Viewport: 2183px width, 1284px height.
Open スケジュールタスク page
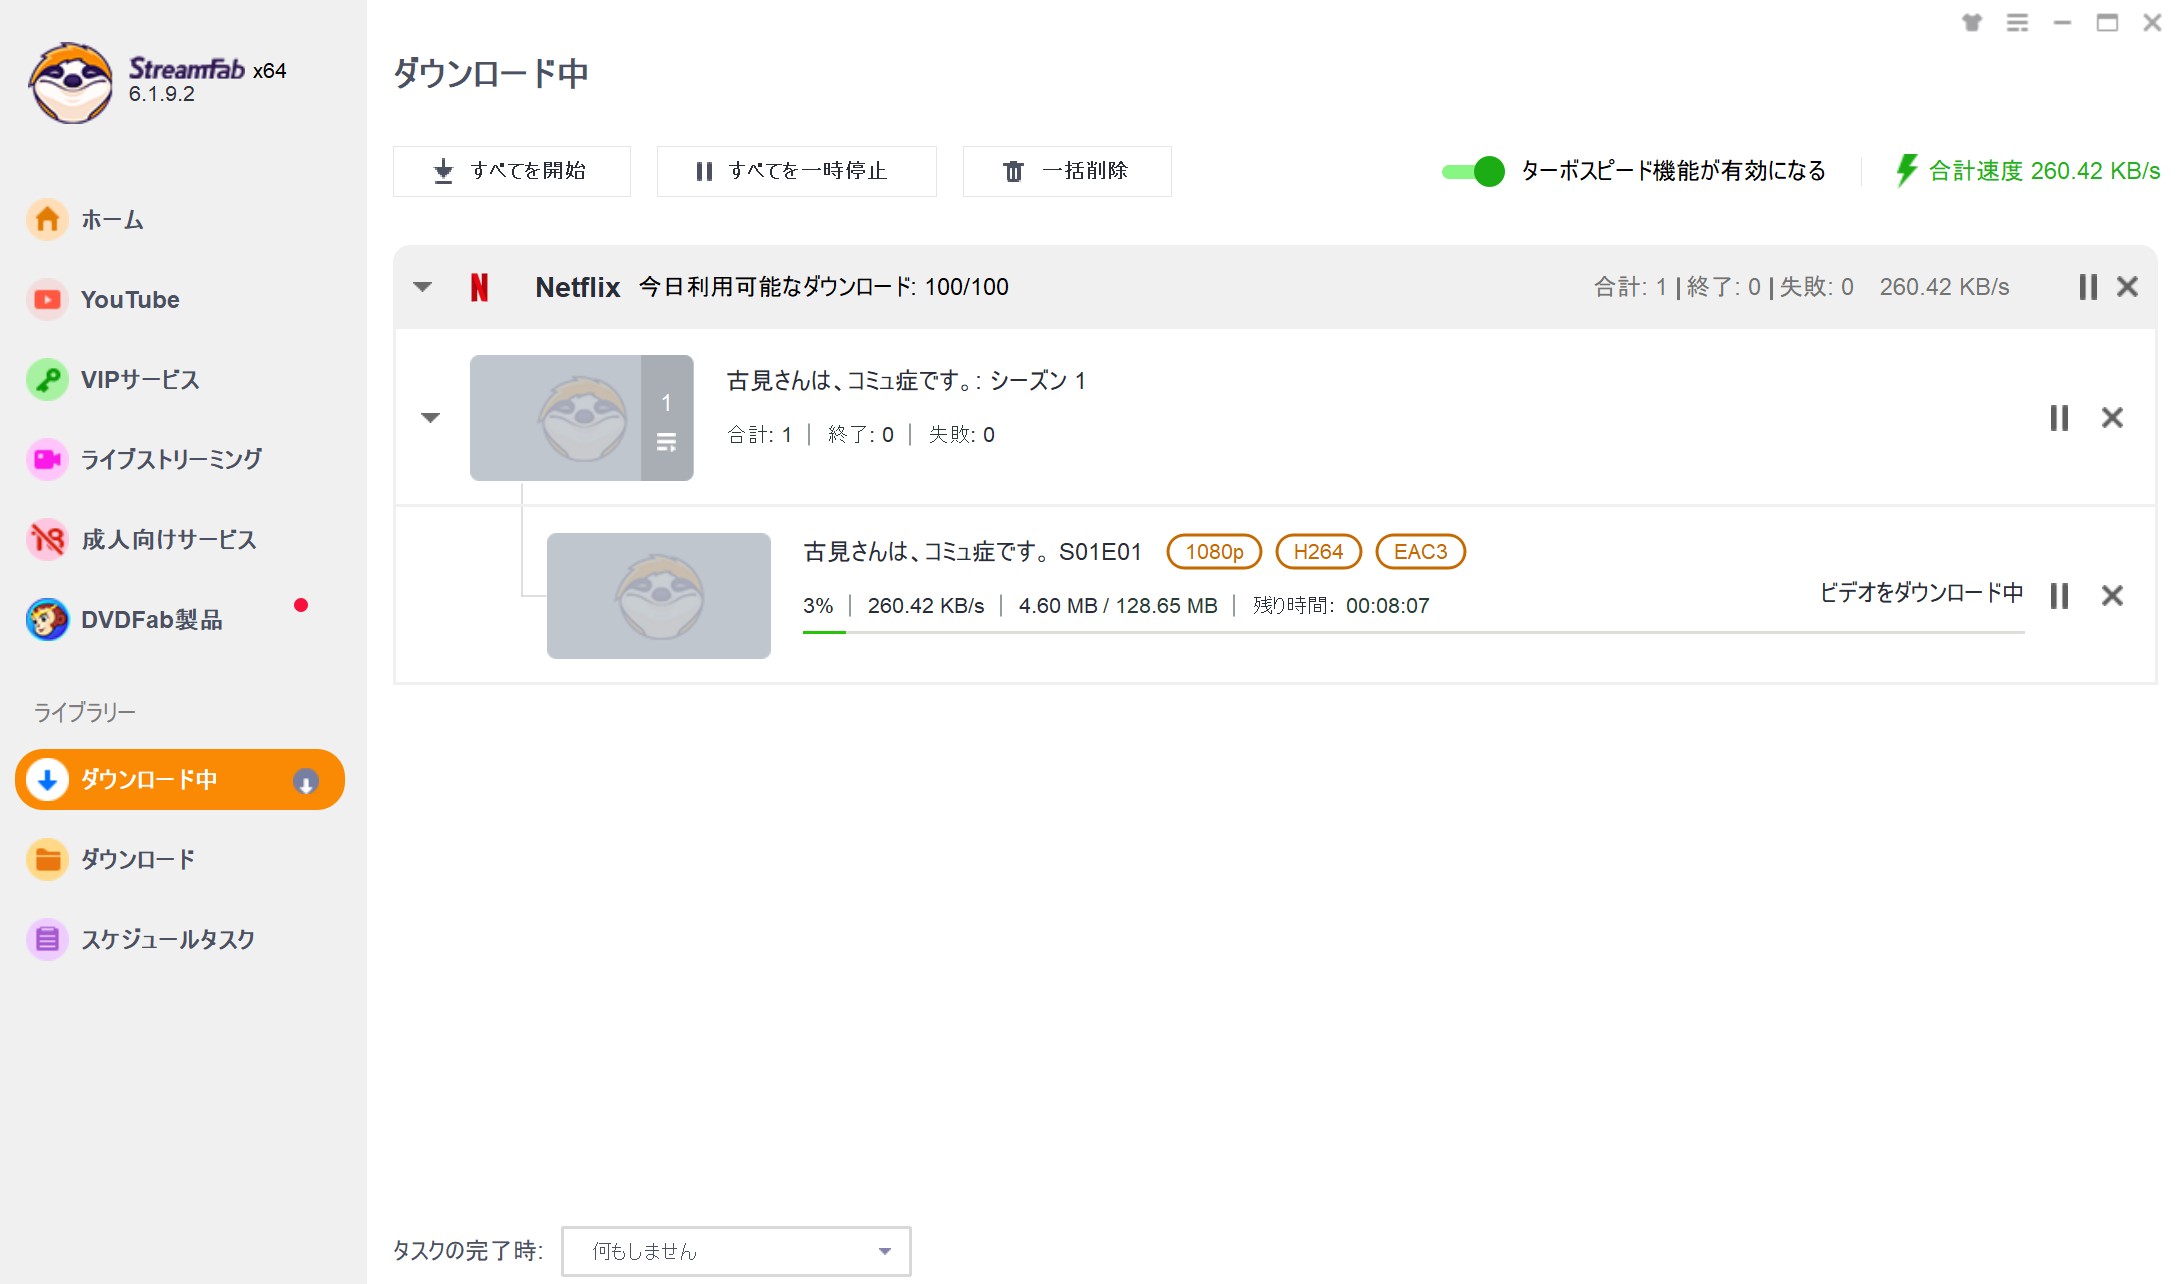tap(167, 939)
